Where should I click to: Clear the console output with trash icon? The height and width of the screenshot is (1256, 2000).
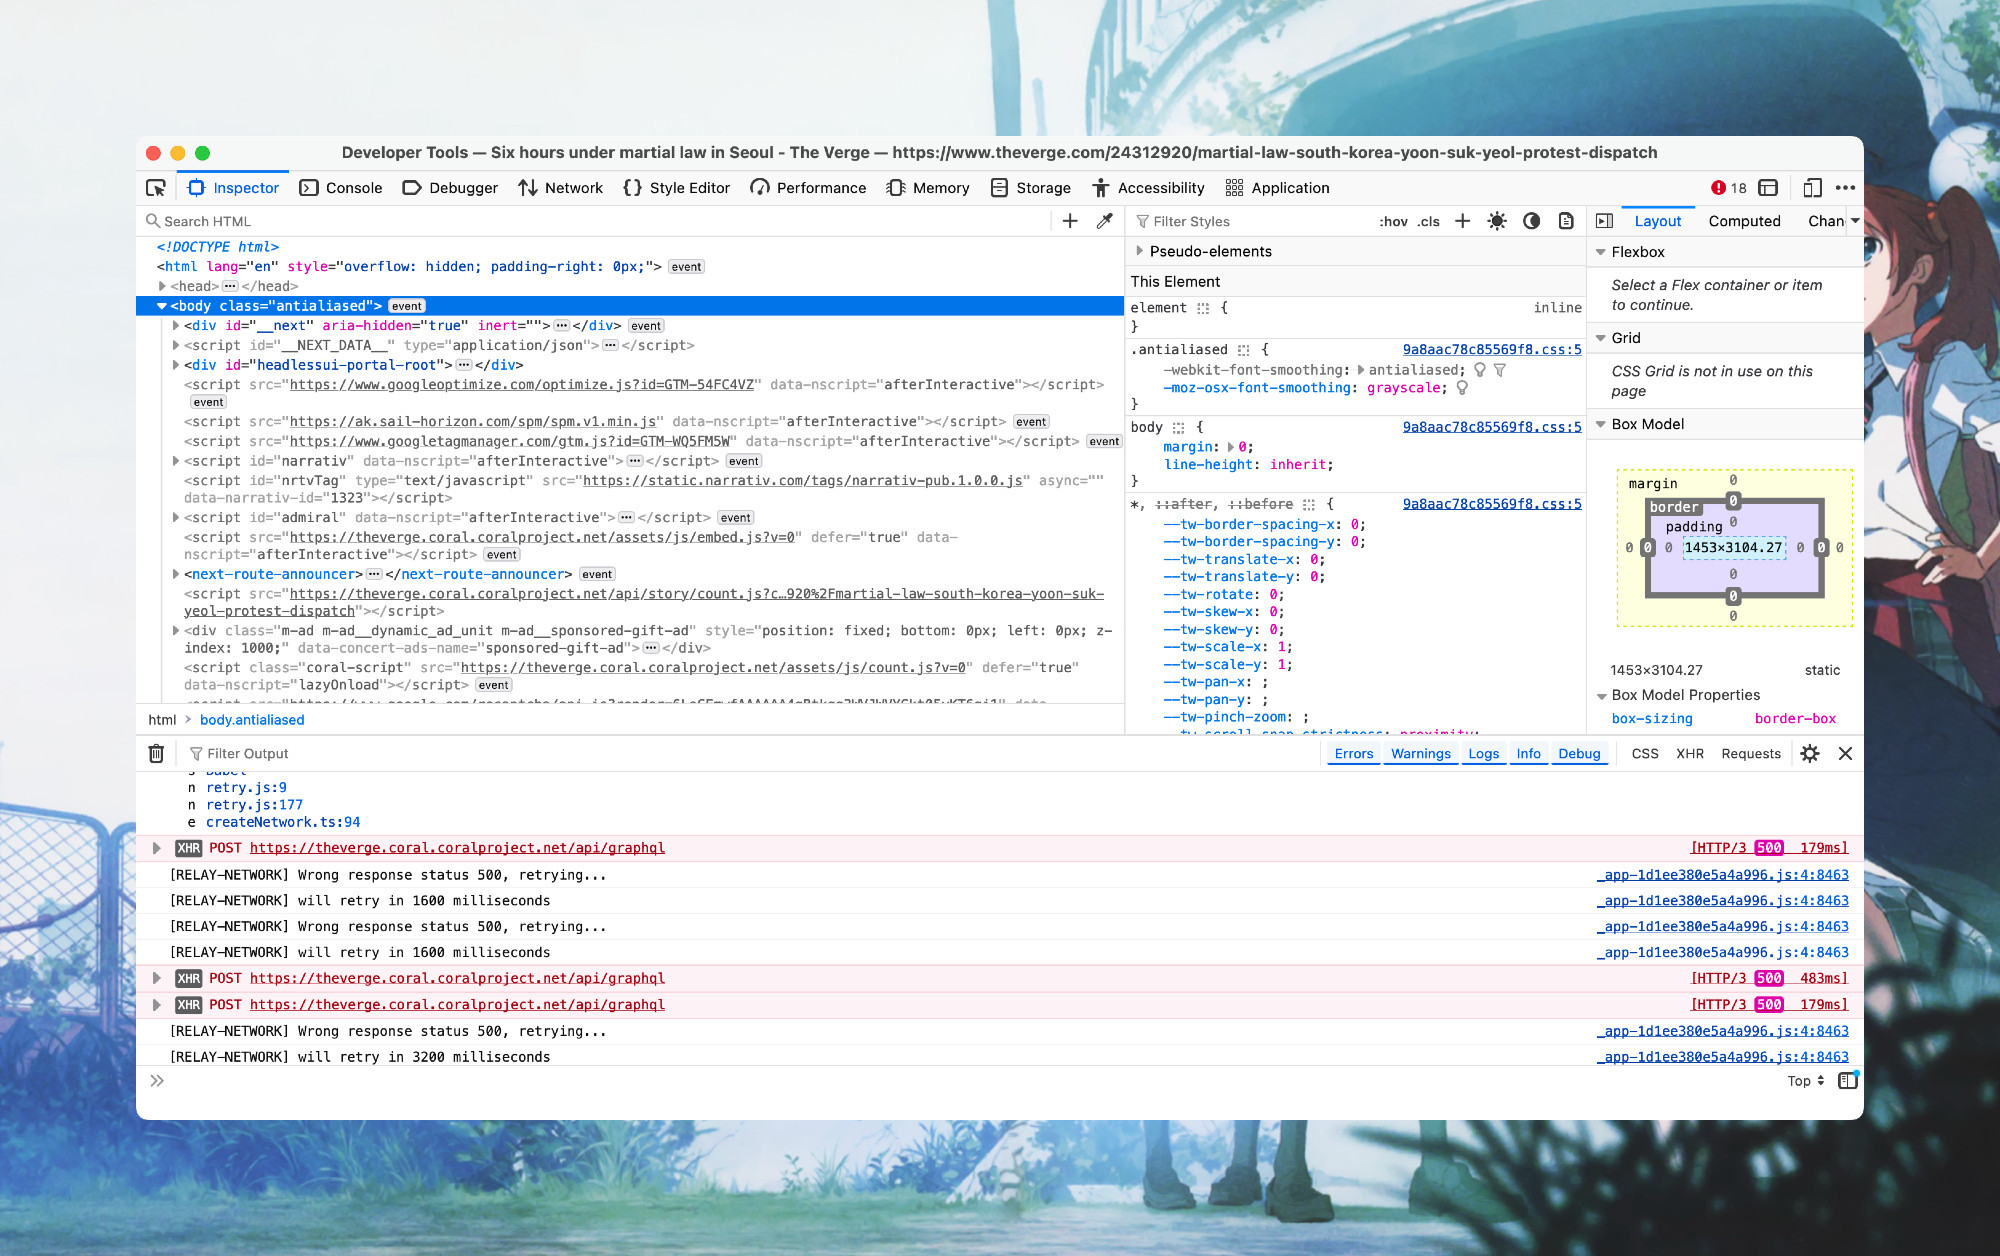click(x=156, y=754)
